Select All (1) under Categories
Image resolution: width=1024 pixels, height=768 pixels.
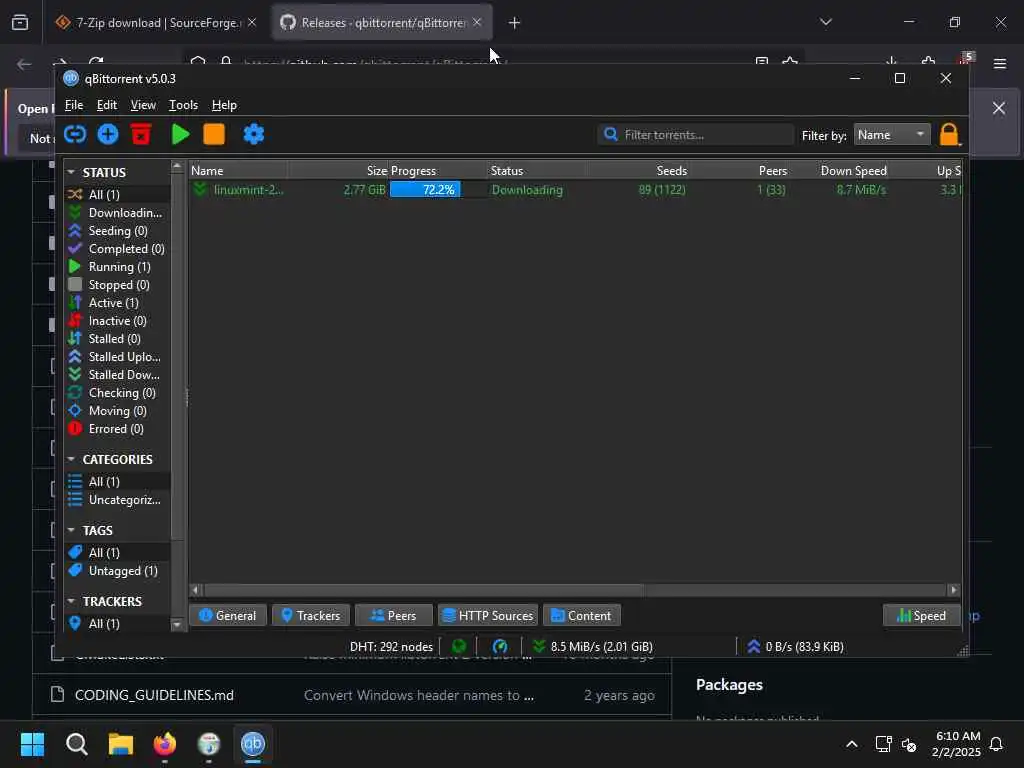click(x=118, y=481)
